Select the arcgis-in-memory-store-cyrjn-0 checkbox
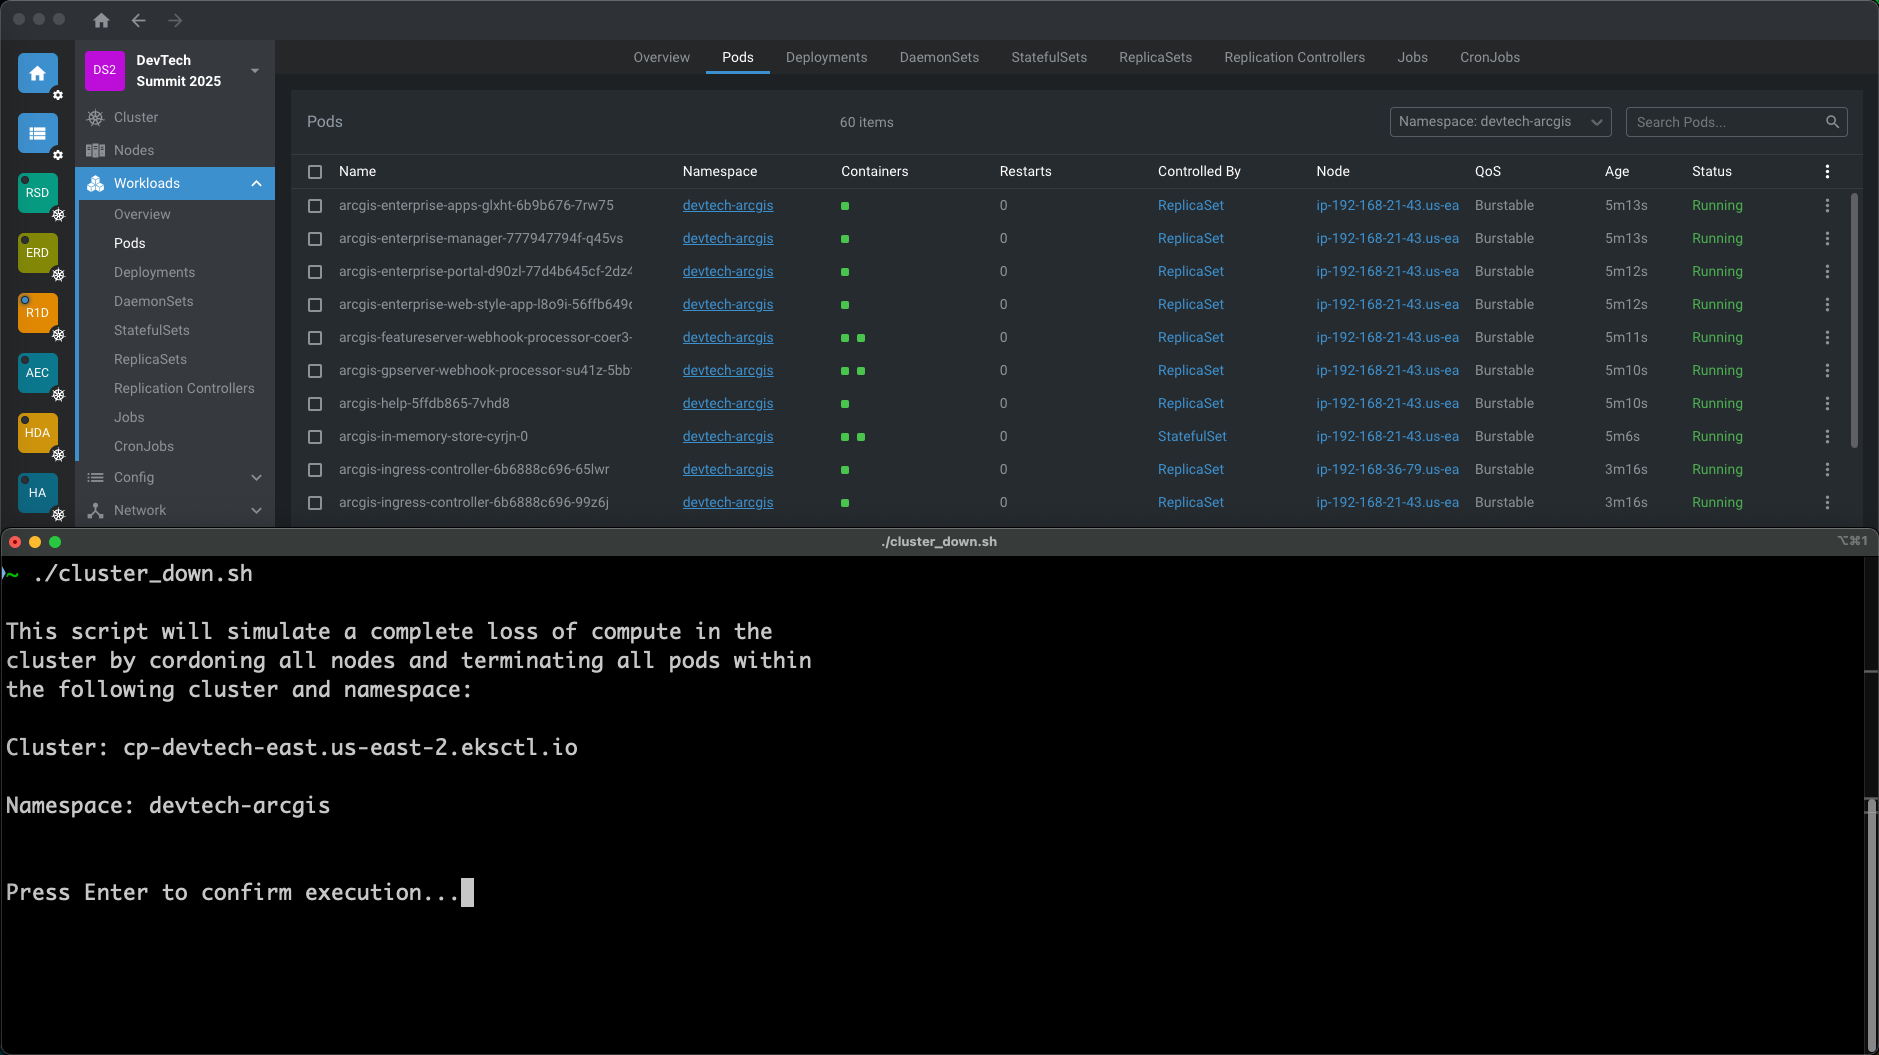 click(315, 436)
